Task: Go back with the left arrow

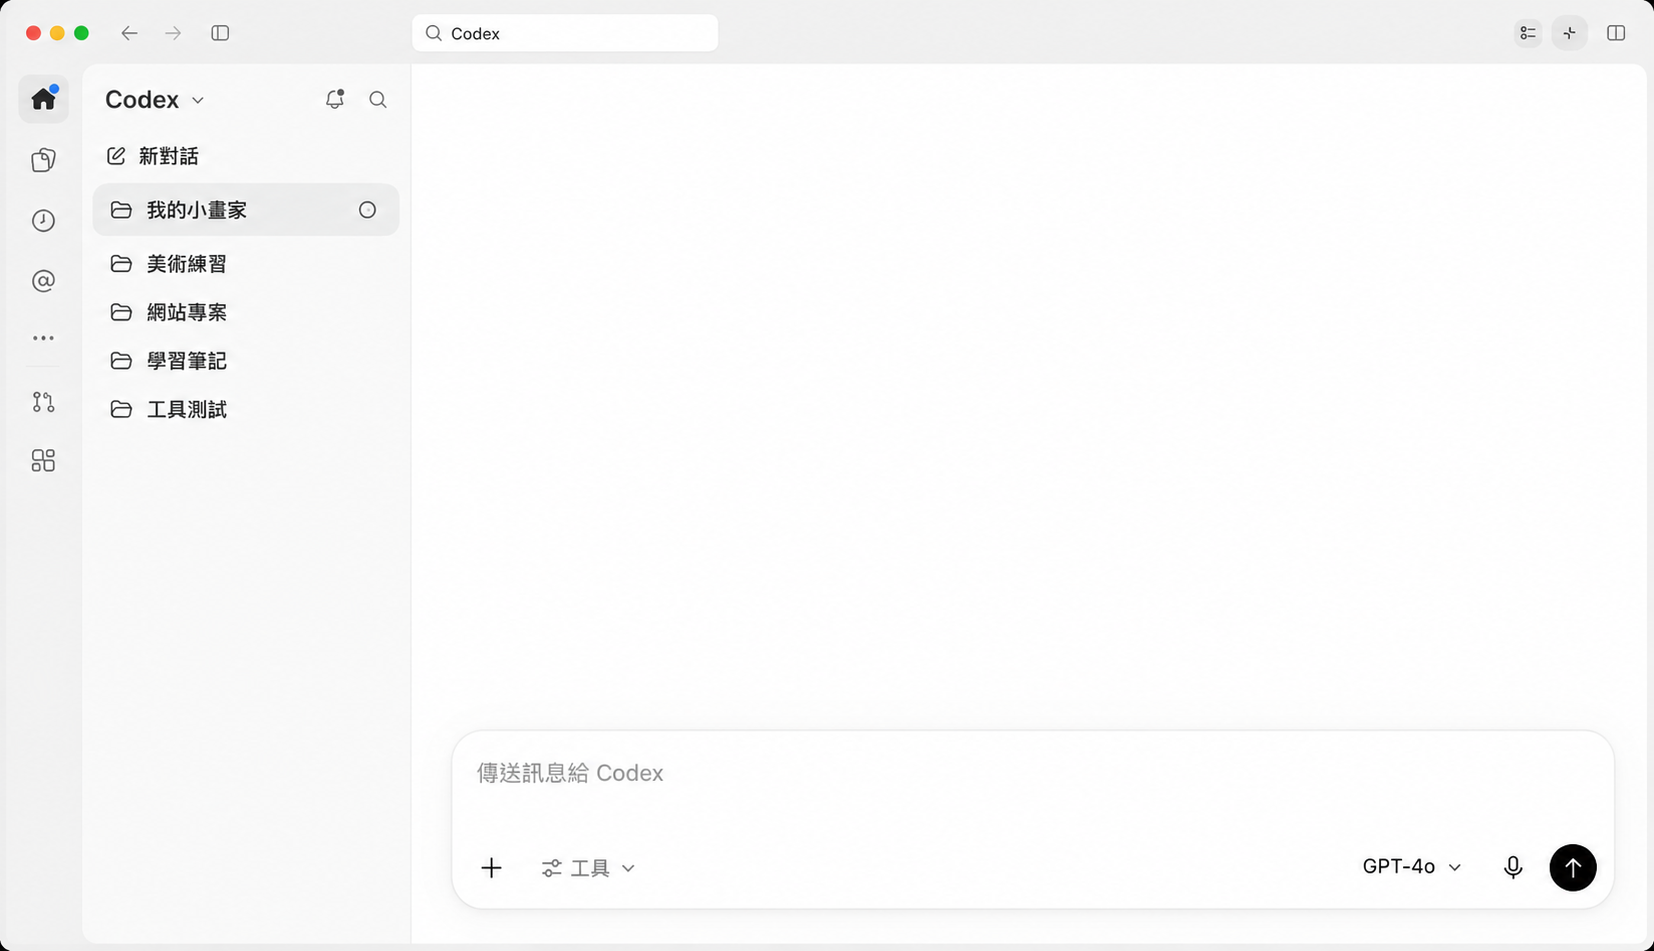Action: tap(129, 33)
